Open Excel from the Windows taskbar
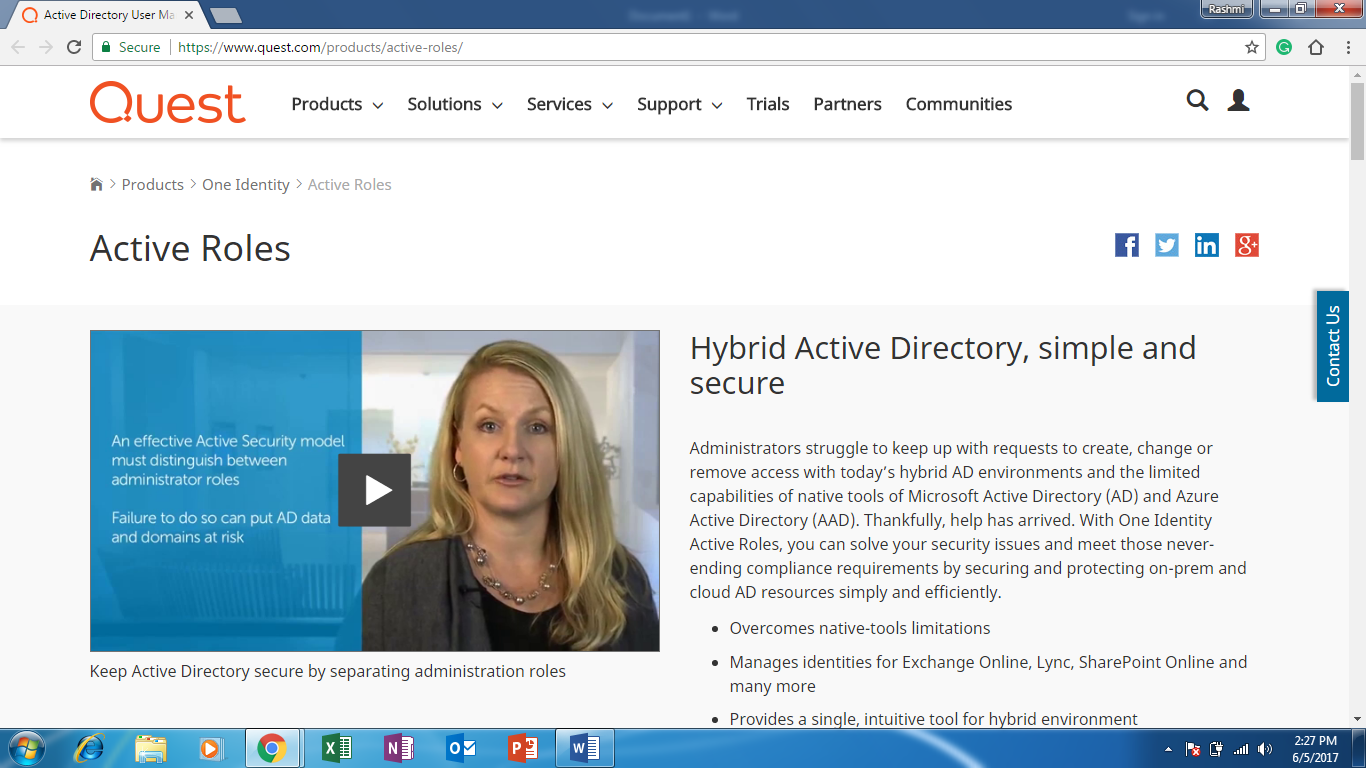The image size is (1366, 768). point(337,748)
